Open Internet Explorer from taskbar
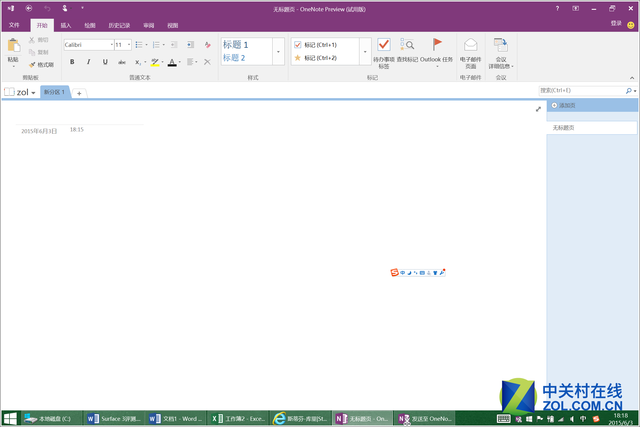 (x=301, y=418)
